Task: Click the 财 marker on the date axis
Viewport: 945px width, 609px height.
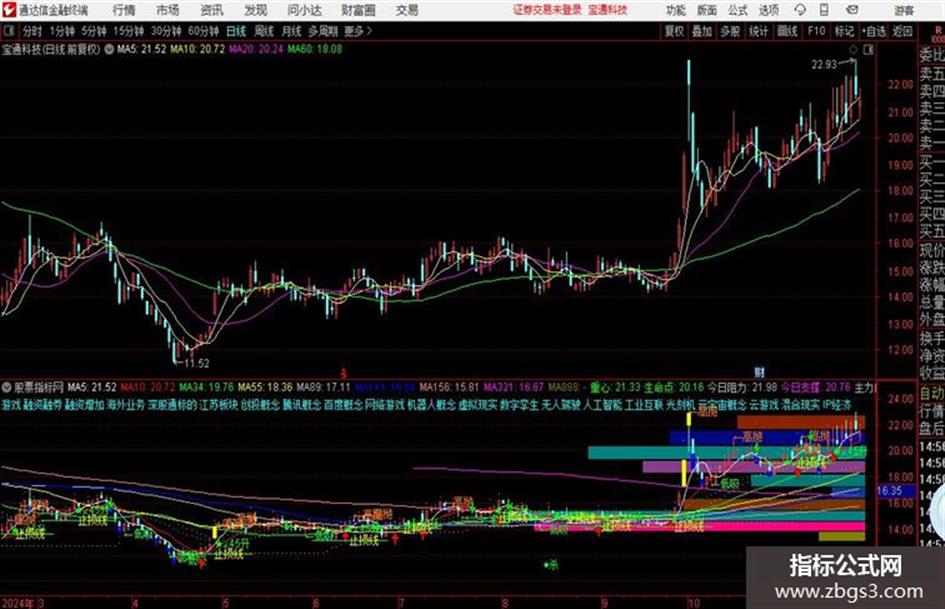Action: (x=759, y=372)
